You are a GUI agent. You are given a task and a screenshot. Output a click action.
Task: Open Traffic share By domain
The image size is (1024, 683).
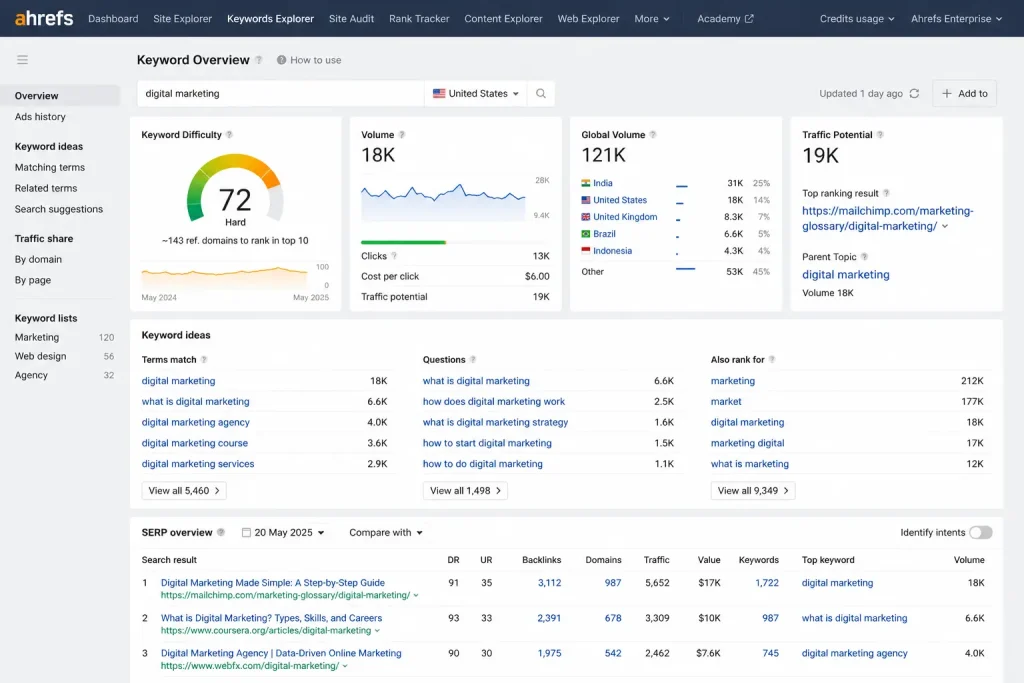pos(39,259)
